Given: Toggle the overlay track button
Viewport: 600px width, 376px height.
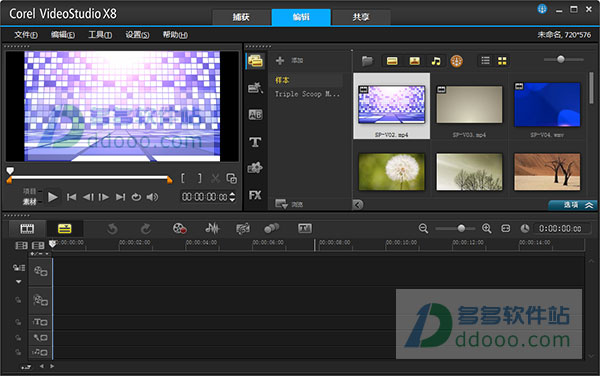Looking at the screenshot, I should click(41, 300).
